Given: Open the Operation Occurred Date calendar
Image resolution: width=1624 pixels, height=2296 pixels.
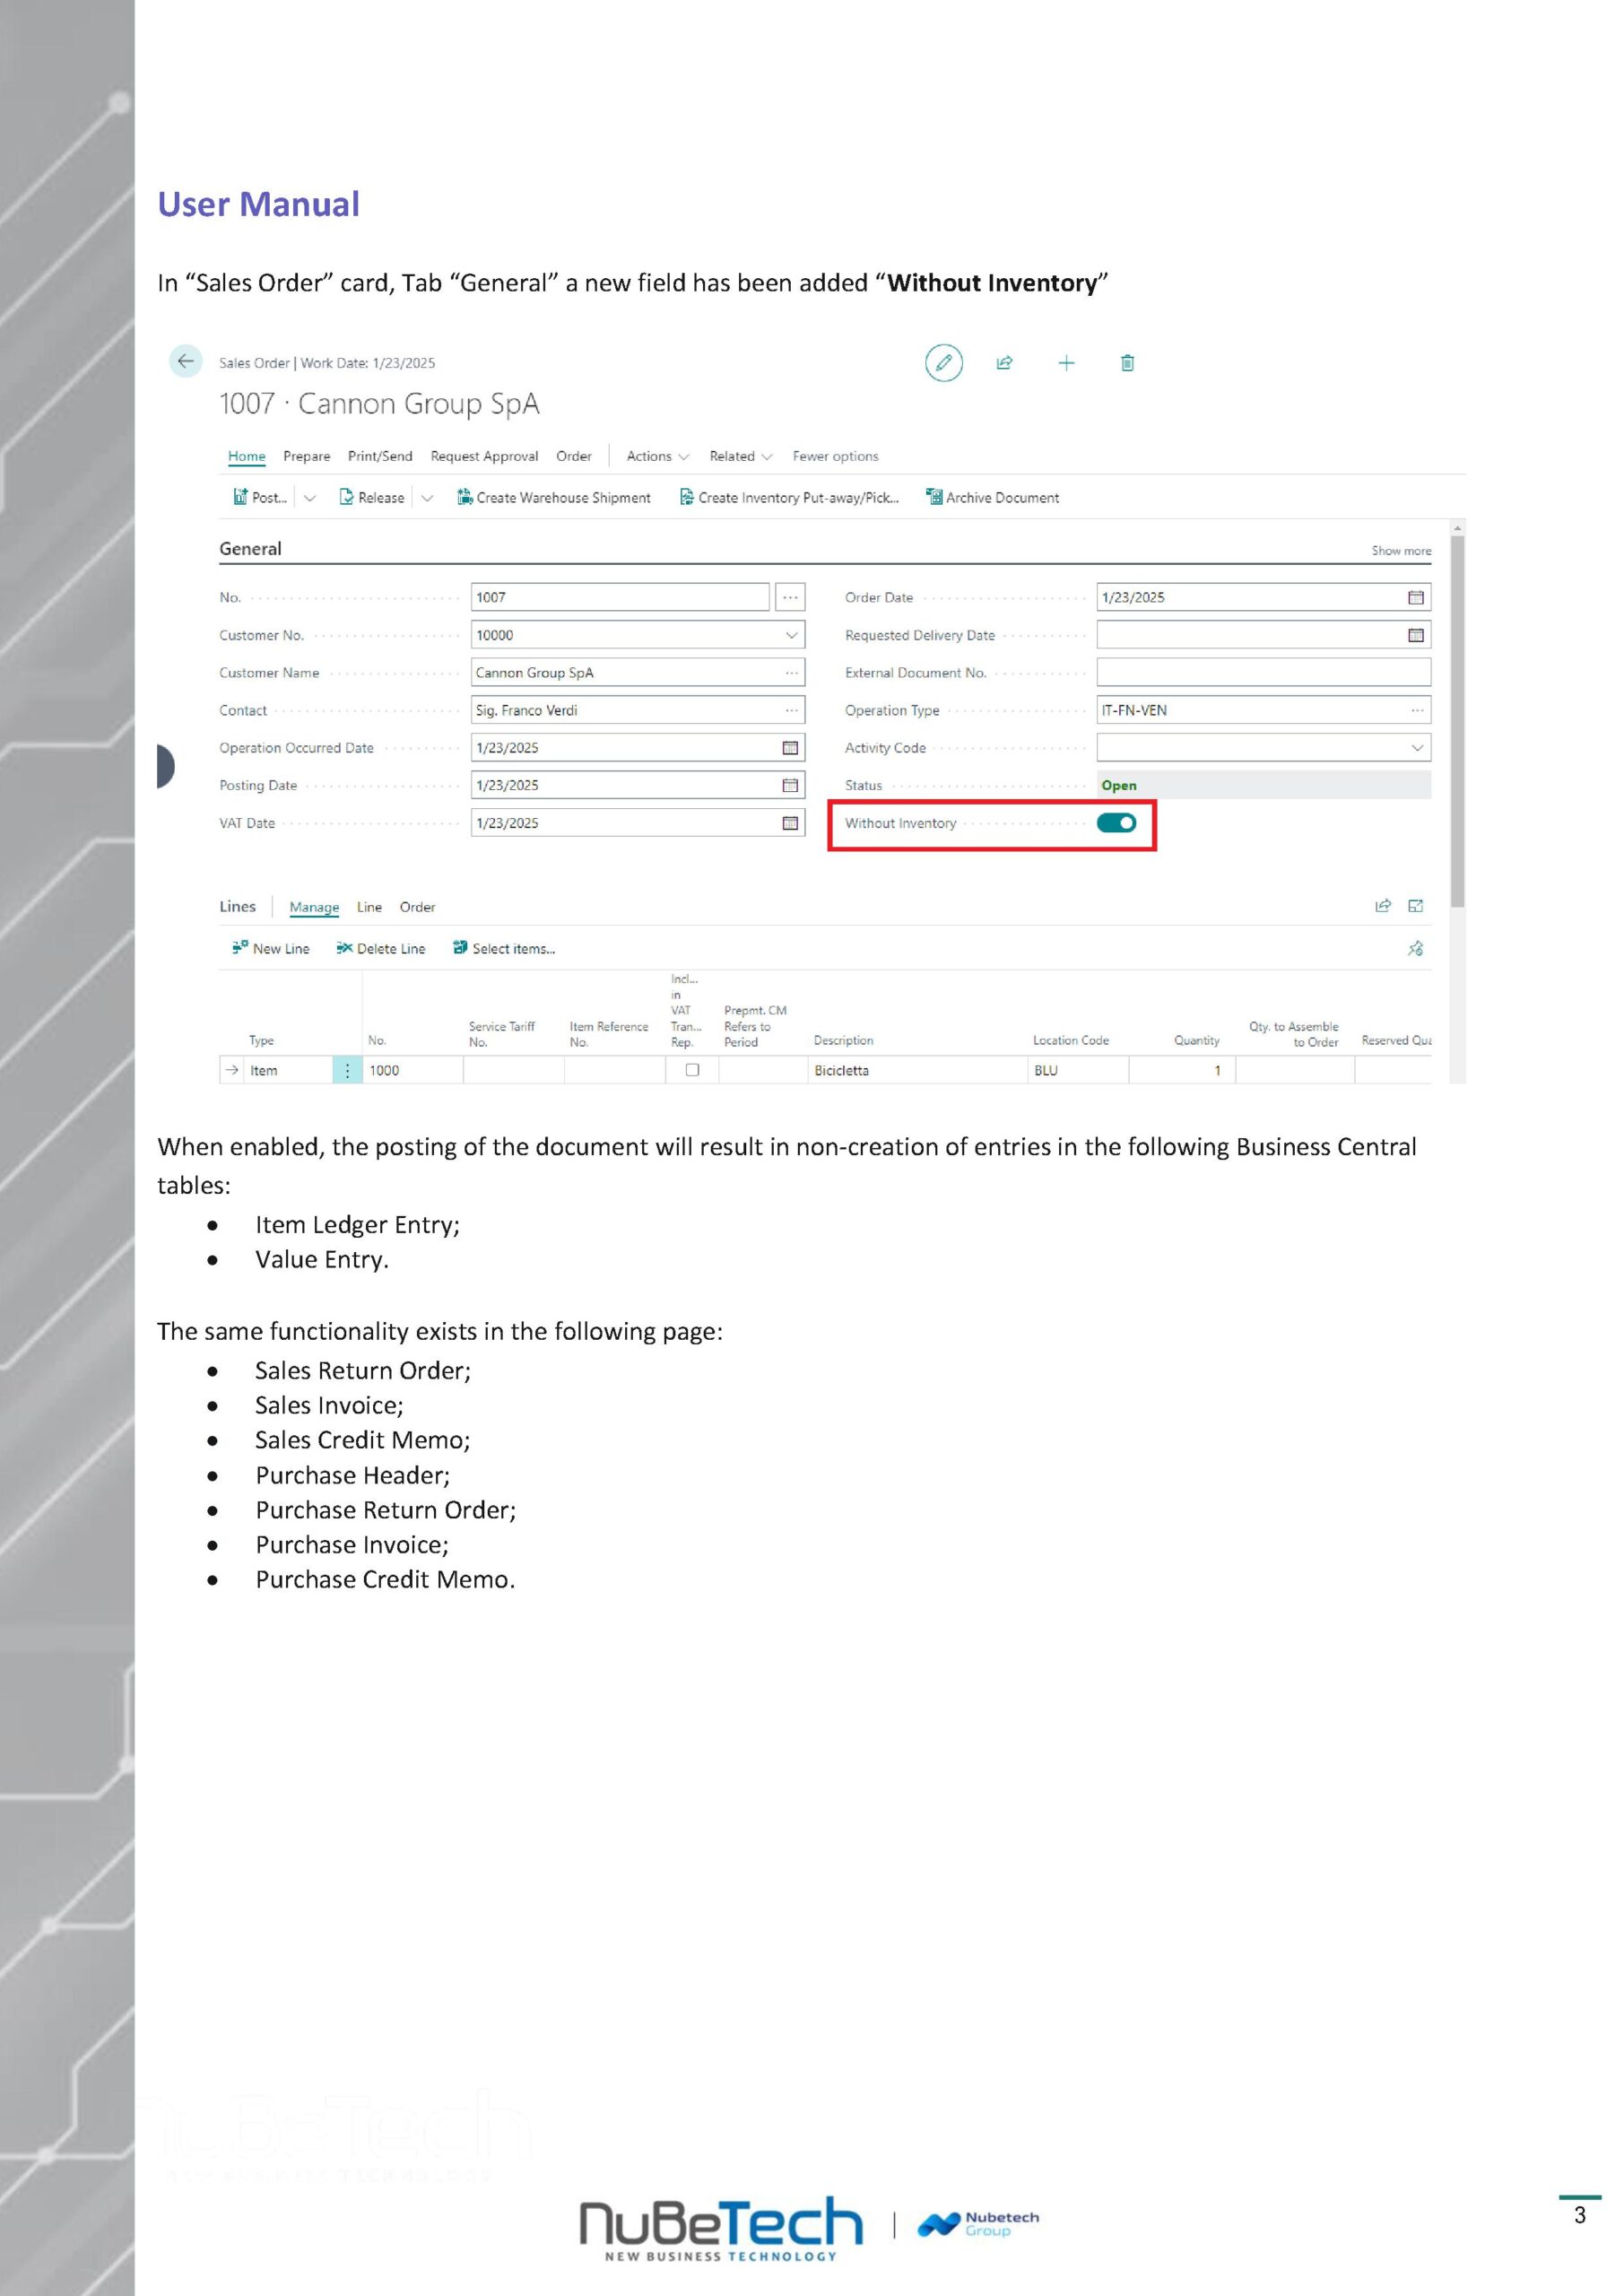Looking at the screenshot, I should pyautogui.click(x=790, y=748).
